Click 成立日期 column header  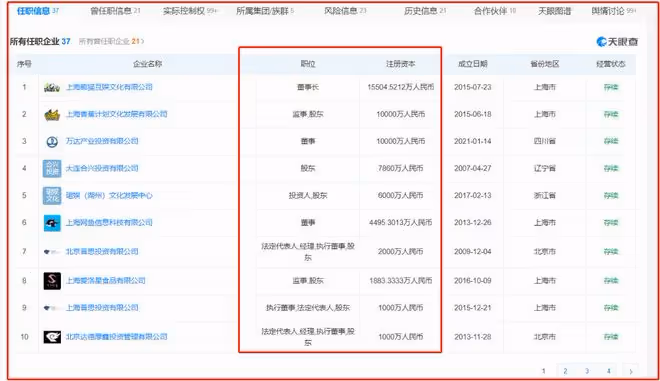point(473,64)
